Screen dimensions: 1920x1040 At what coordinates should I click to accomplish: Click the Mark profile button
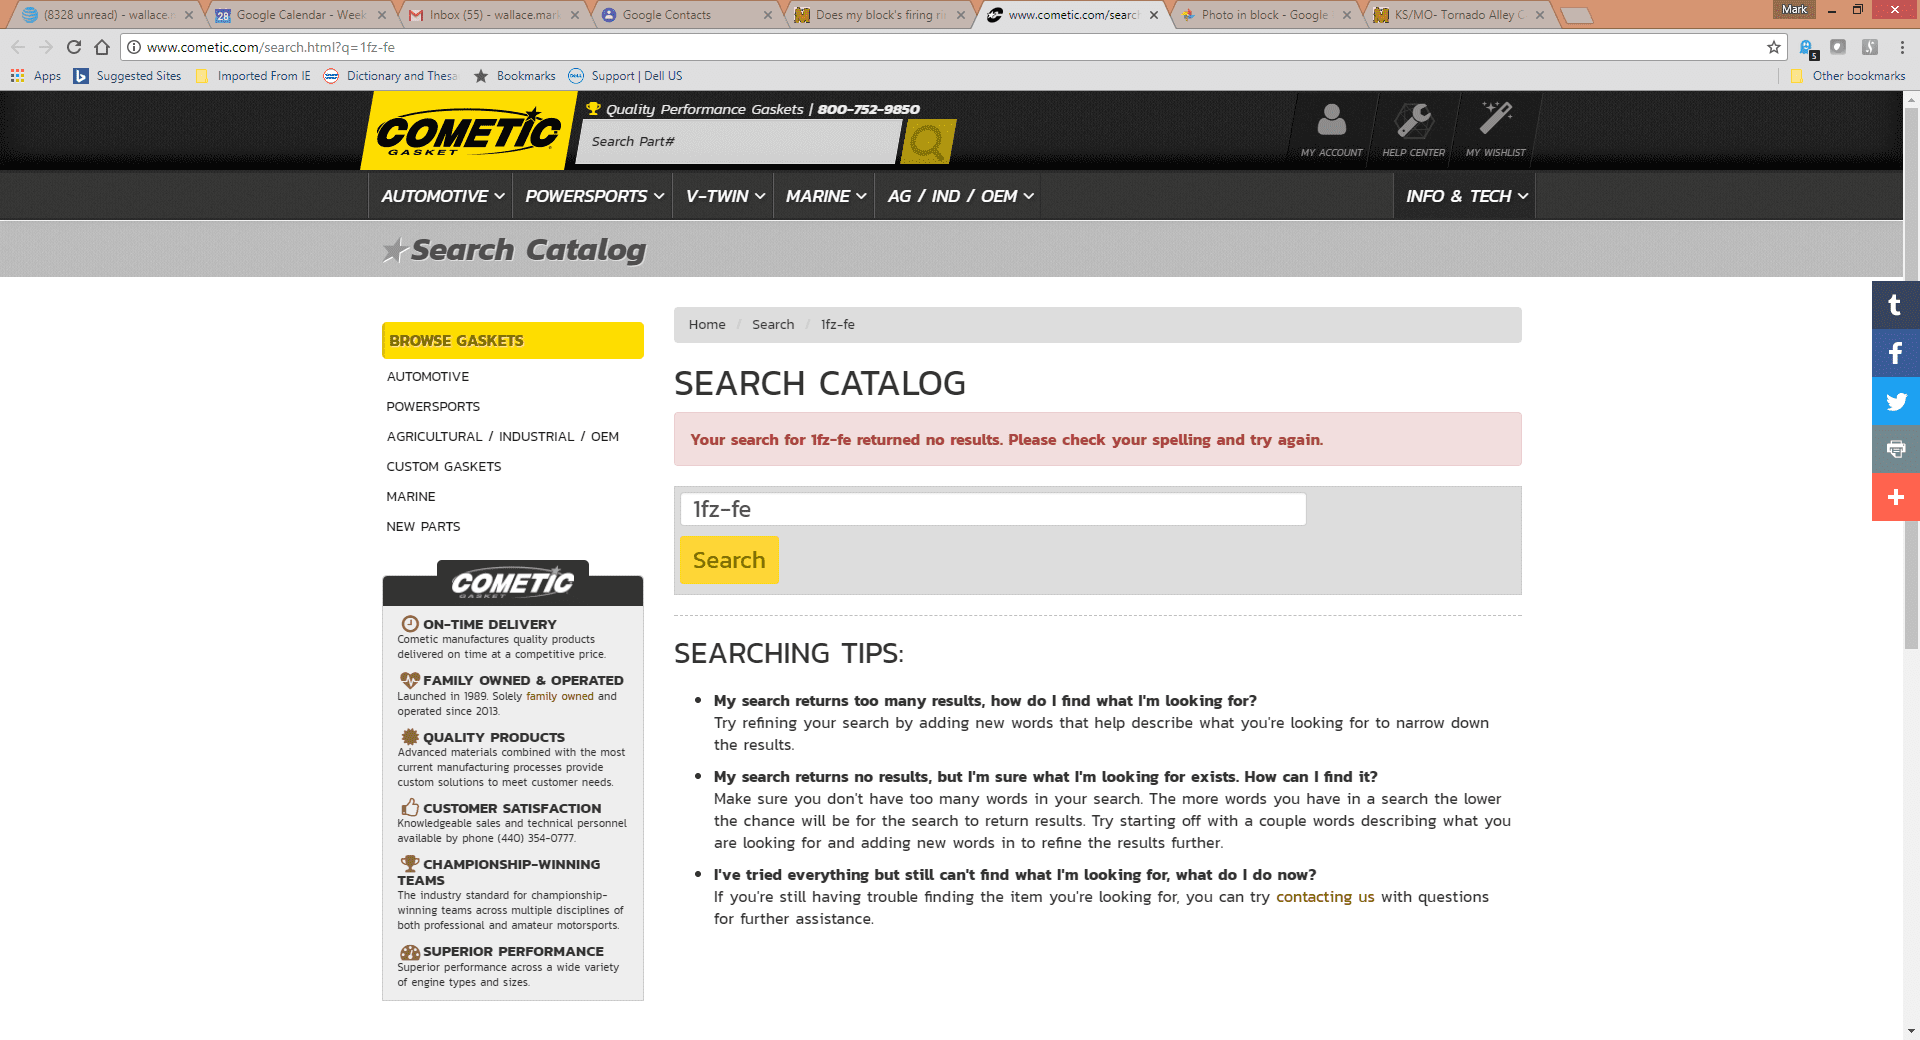[x=1794, y=9]
